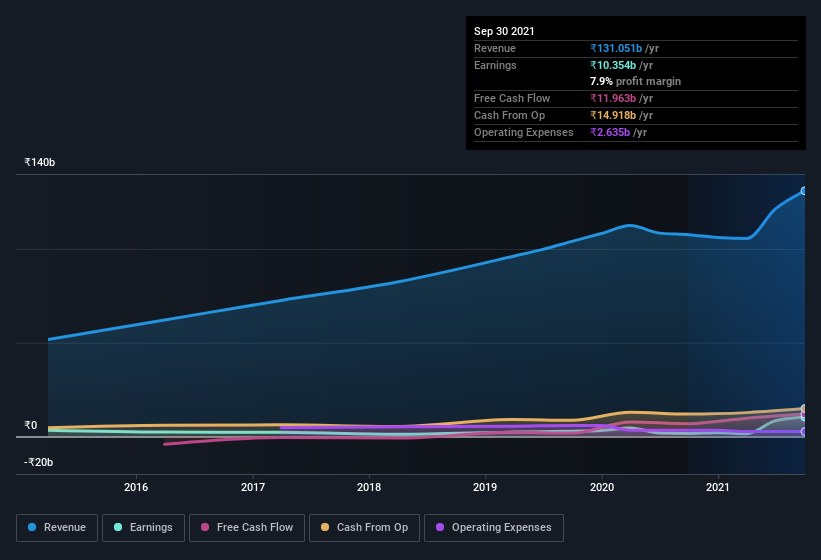The width and height of the screenshot is (821, 560).
Task: Click the ₹0 y-axis label
Action: (31, 425)
